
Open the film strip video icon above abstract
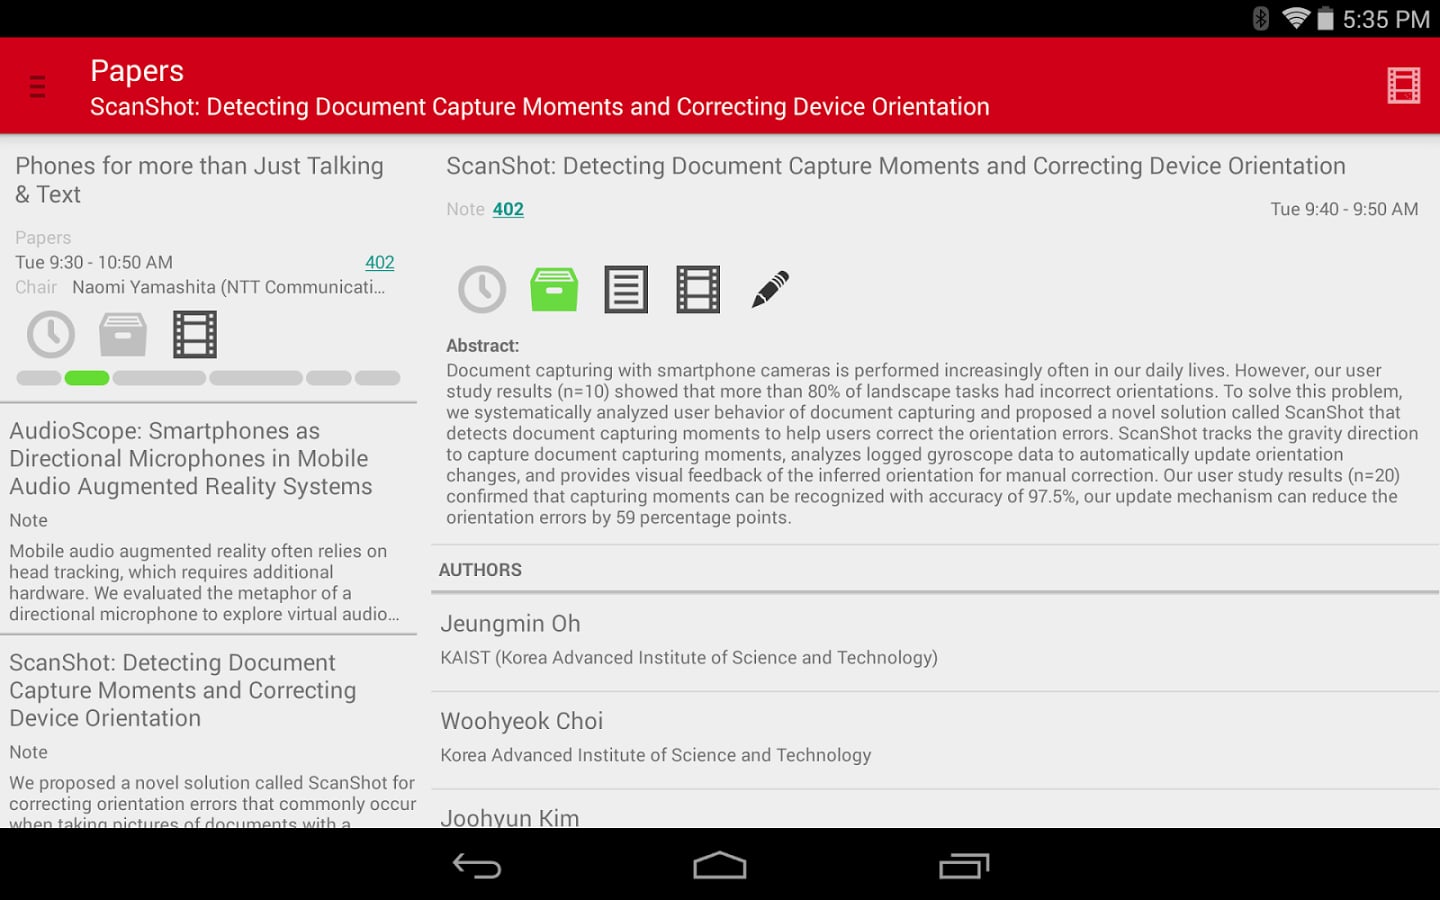pyautogui.click(x=698, y=290)
